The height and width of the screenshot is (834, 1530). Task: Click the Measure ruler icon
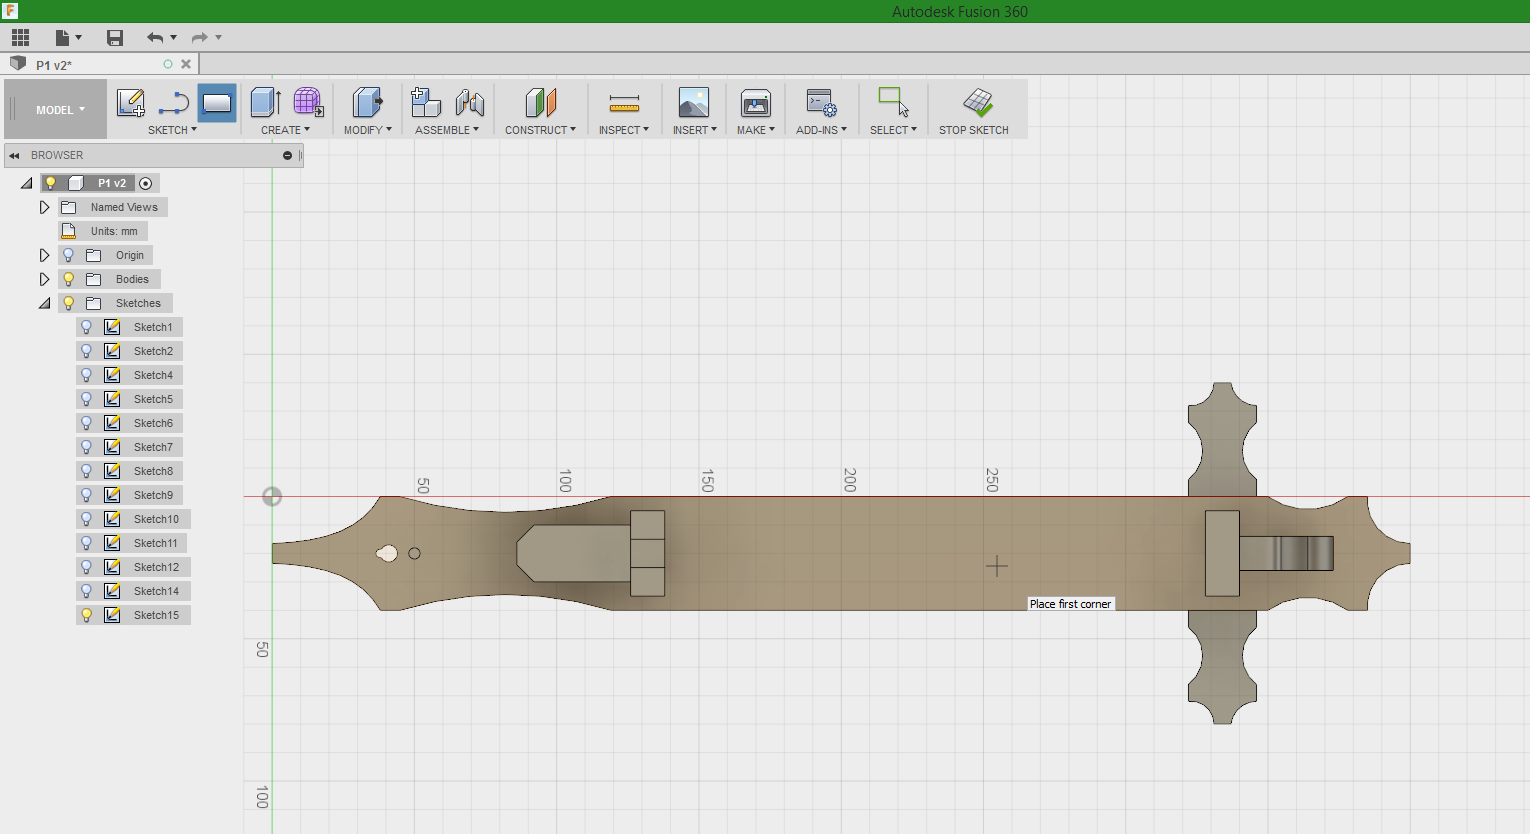624,103
